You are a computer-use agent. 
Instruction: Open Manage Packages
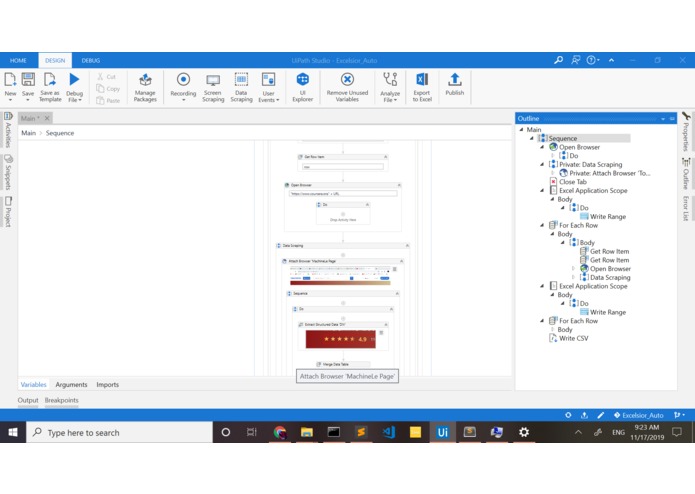pos(145,88)
